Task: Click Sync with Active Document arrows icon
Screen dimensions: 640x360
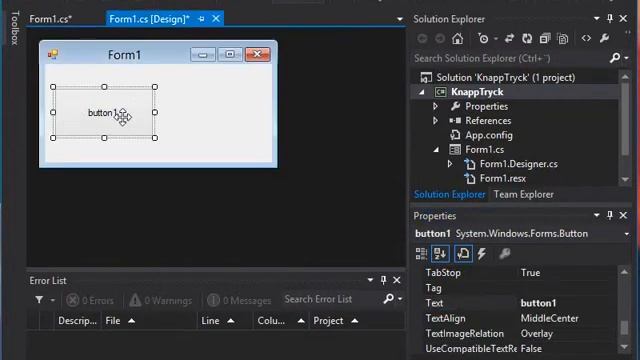Action: [x=509, y=39]
